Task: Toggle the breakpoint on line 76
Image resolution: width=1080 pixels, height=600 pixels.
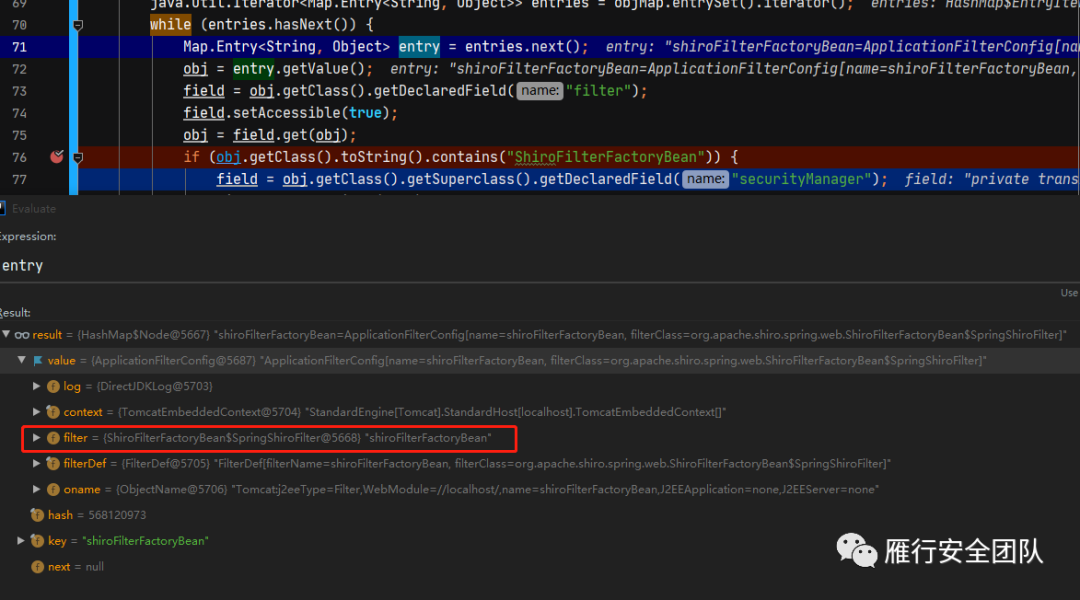Action: 56,157
